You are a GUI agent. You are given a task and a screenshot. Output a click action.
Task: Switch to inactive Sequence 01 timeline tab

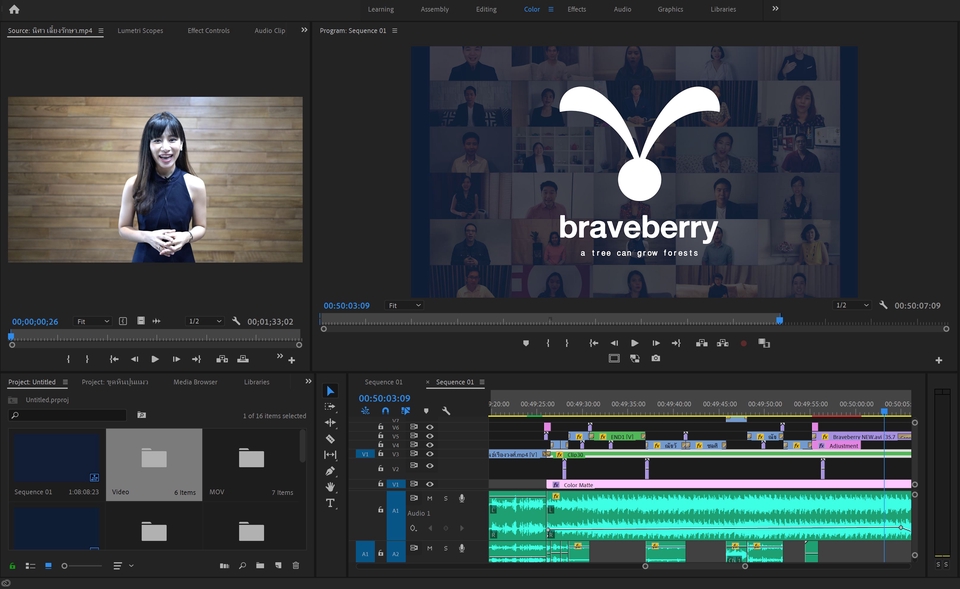coord(384,382)
